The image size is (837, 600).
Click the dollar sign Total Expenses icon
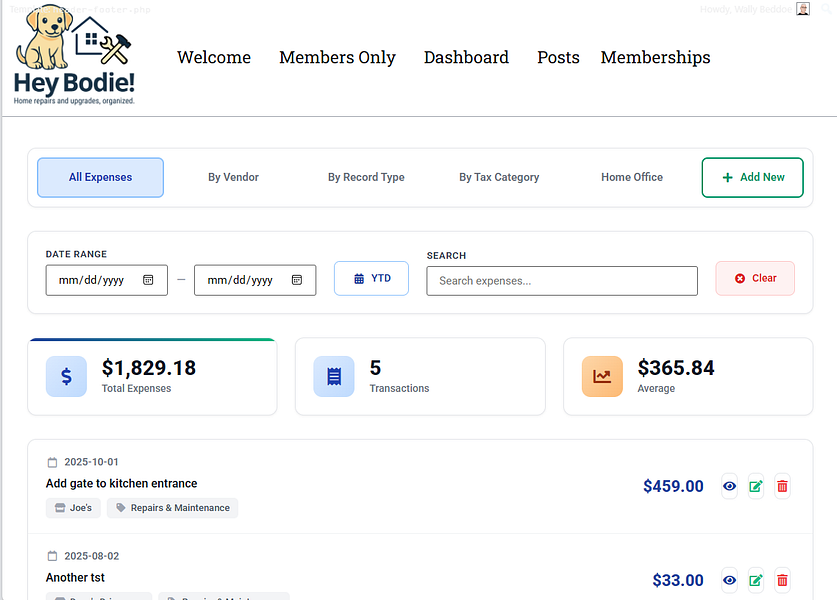pyautogui.click(x=66, y=376)
